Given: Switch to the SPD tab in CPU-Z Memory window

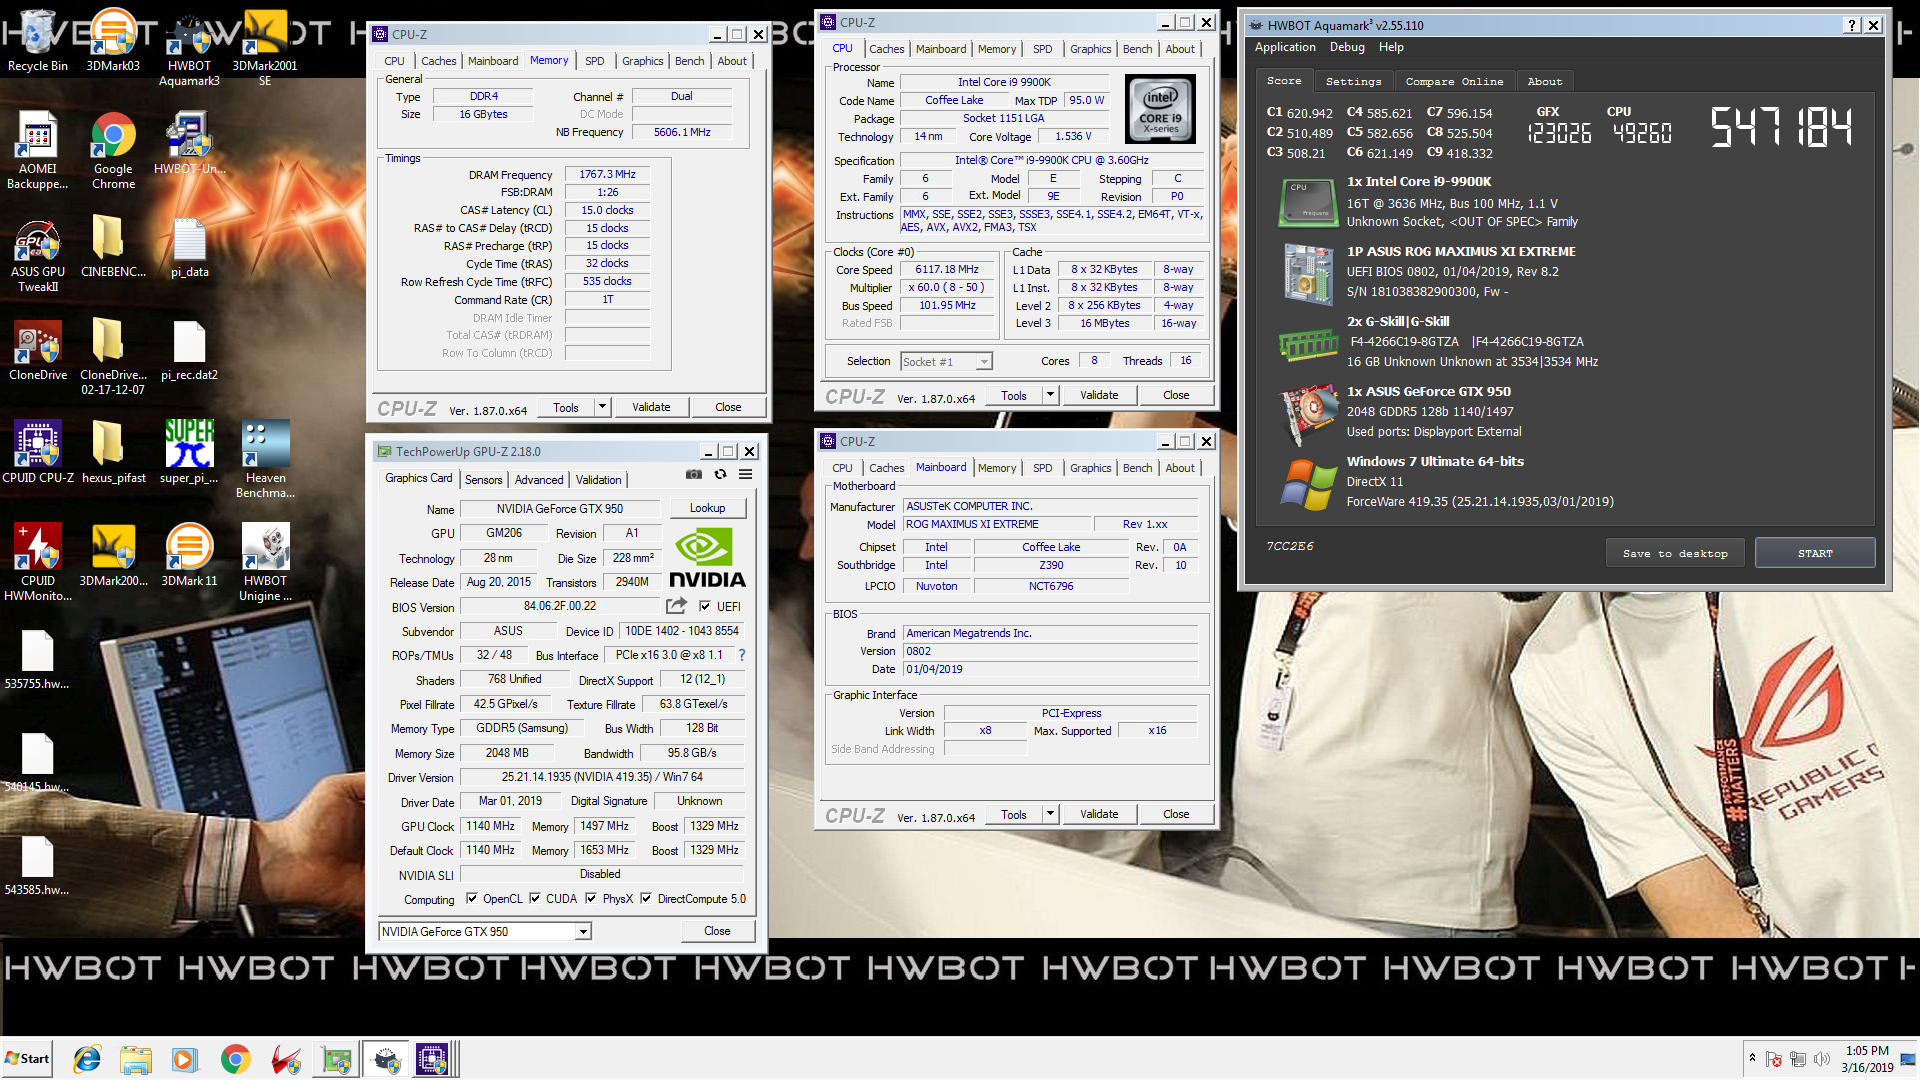Looking at the screenshot, I should click(x=594, y=61).
